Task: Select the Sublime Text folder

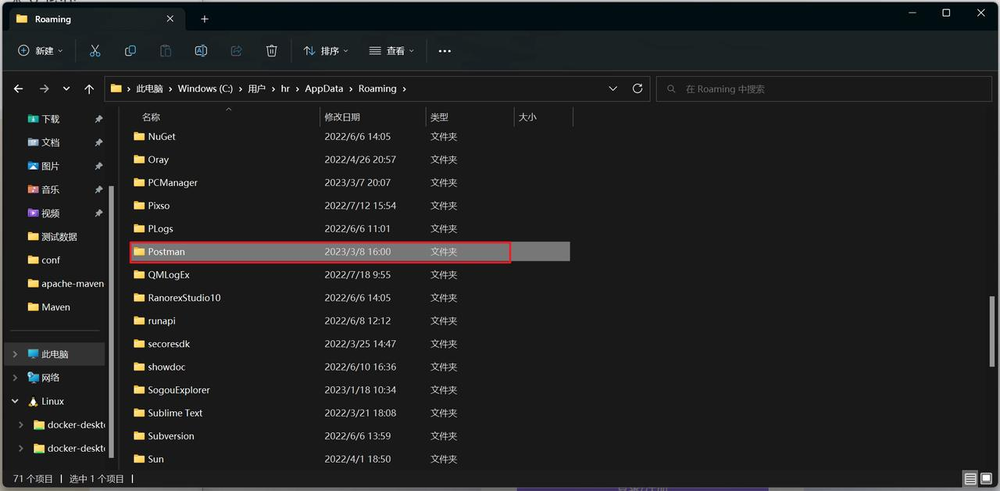Action: pos(175,413)
